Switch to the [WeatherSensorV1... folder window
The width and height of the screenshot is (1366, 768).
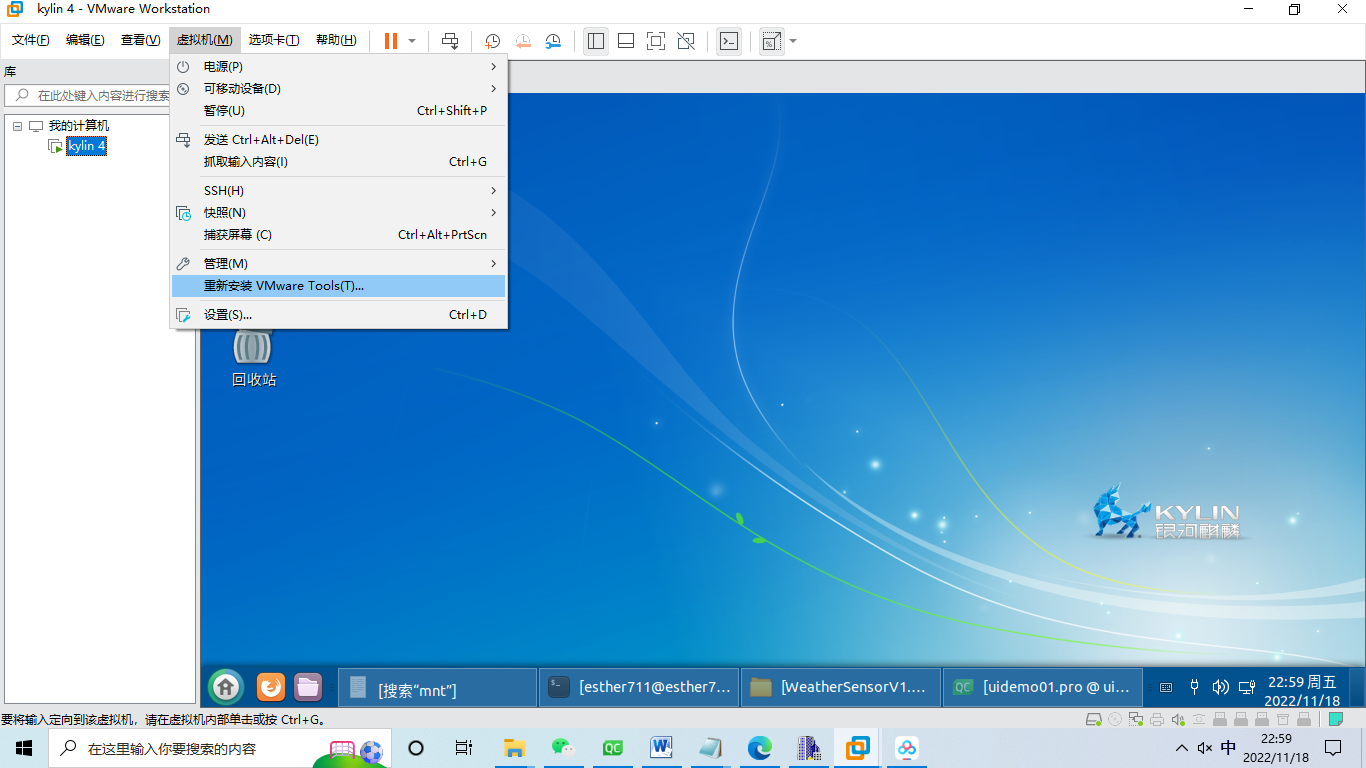(x=841, y=688)
